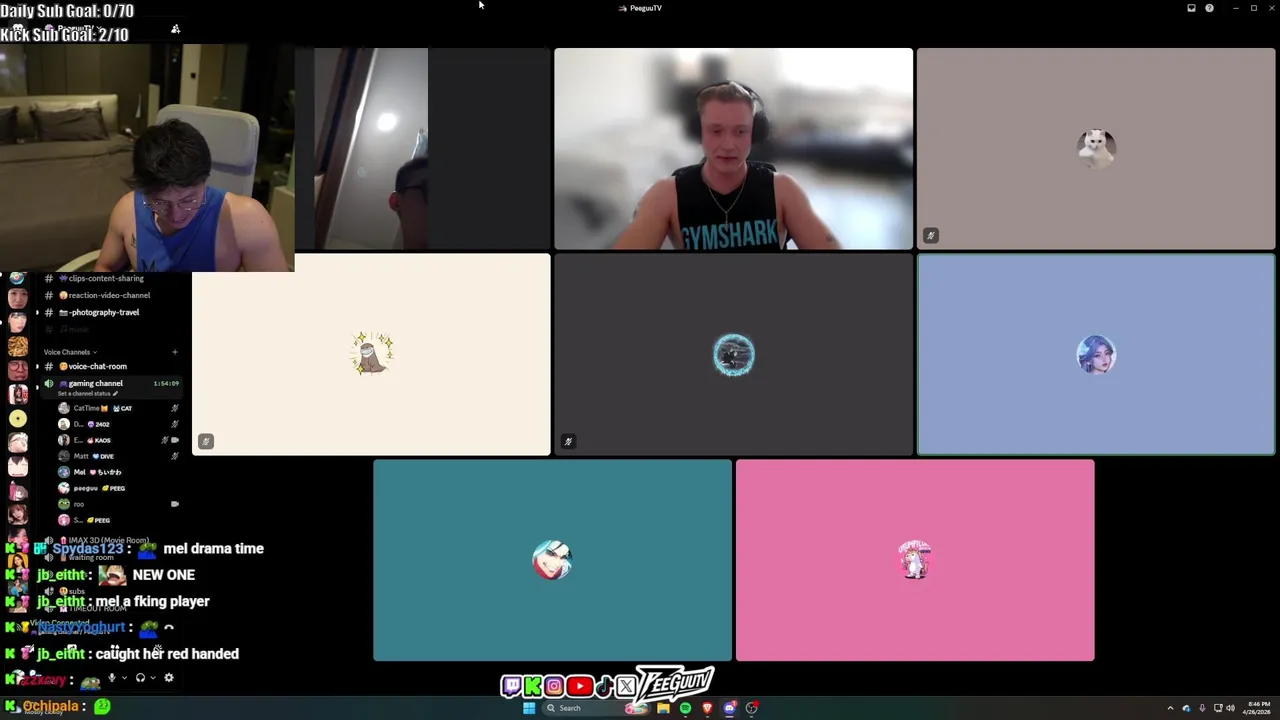Open the Gymshark streamer's video tile

click(733, 149)
